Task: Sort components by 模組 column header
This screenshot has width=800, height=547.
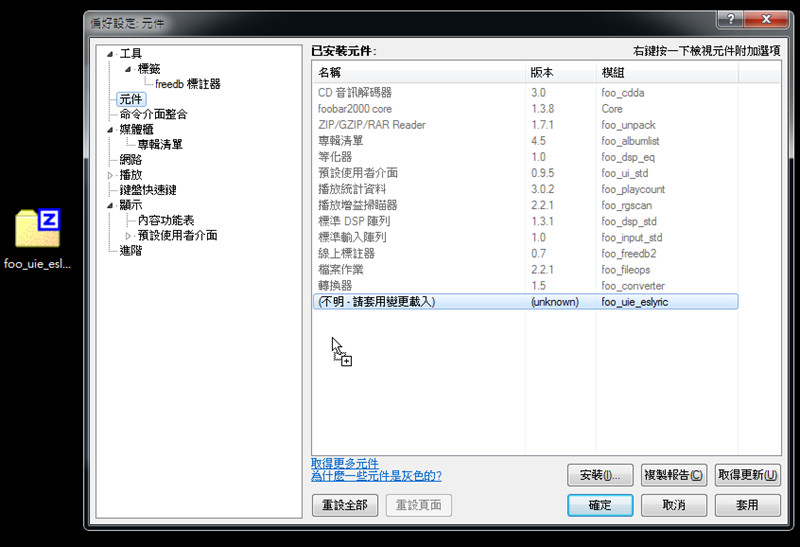Action: [667, 73]
